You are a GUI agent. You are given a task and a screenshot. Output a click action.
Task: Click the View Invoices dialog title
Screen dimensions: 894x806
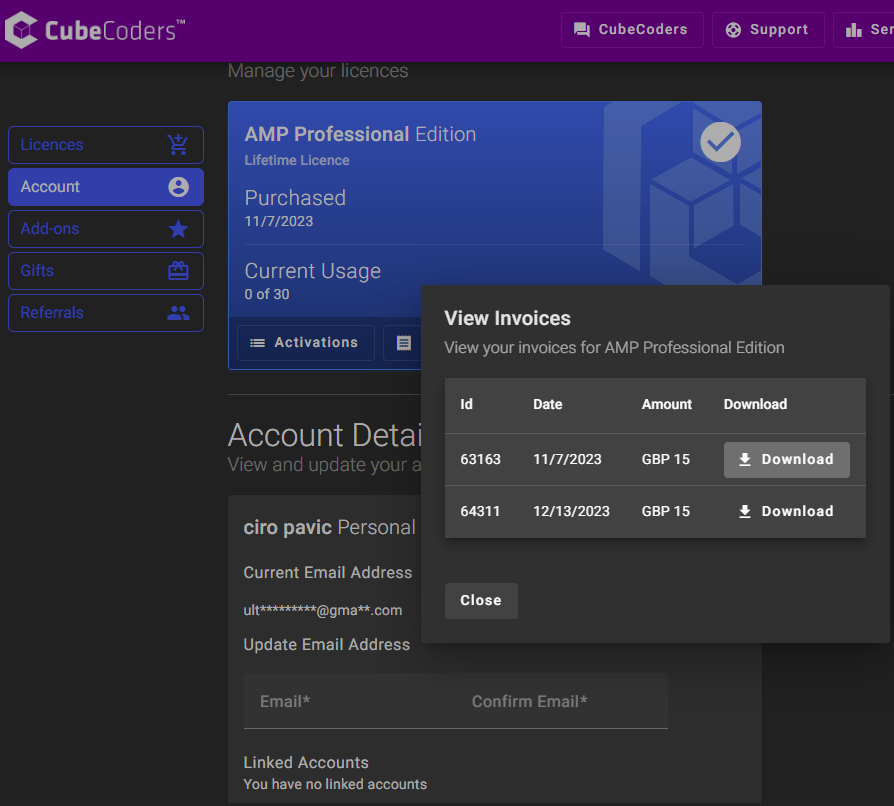507,319
